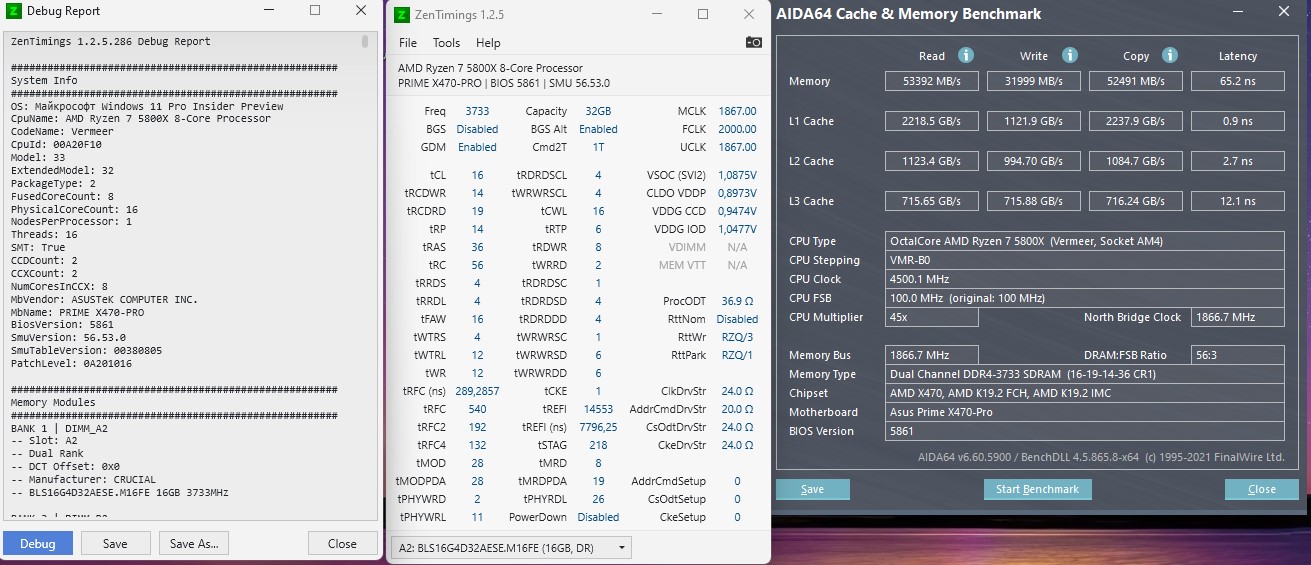Click the ProcODT value 36.9 Ω
This screenshot has height=565, width=1311.
737,301
